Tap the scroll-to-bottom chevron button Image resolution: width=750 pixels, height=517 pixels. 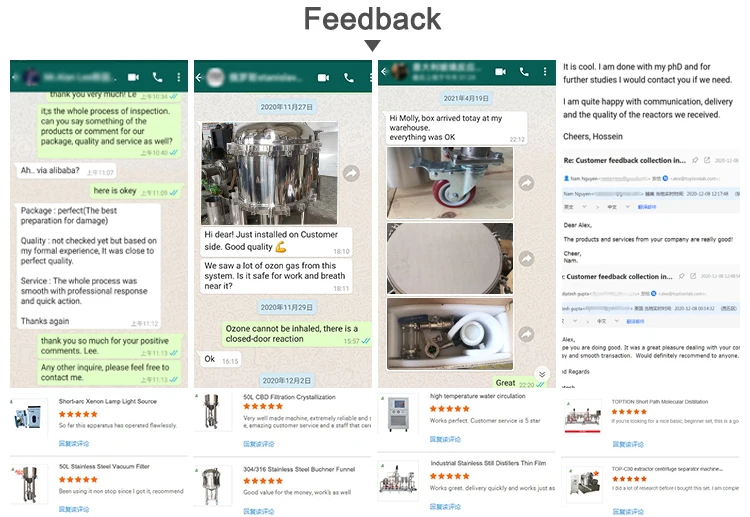click(542, 374)
